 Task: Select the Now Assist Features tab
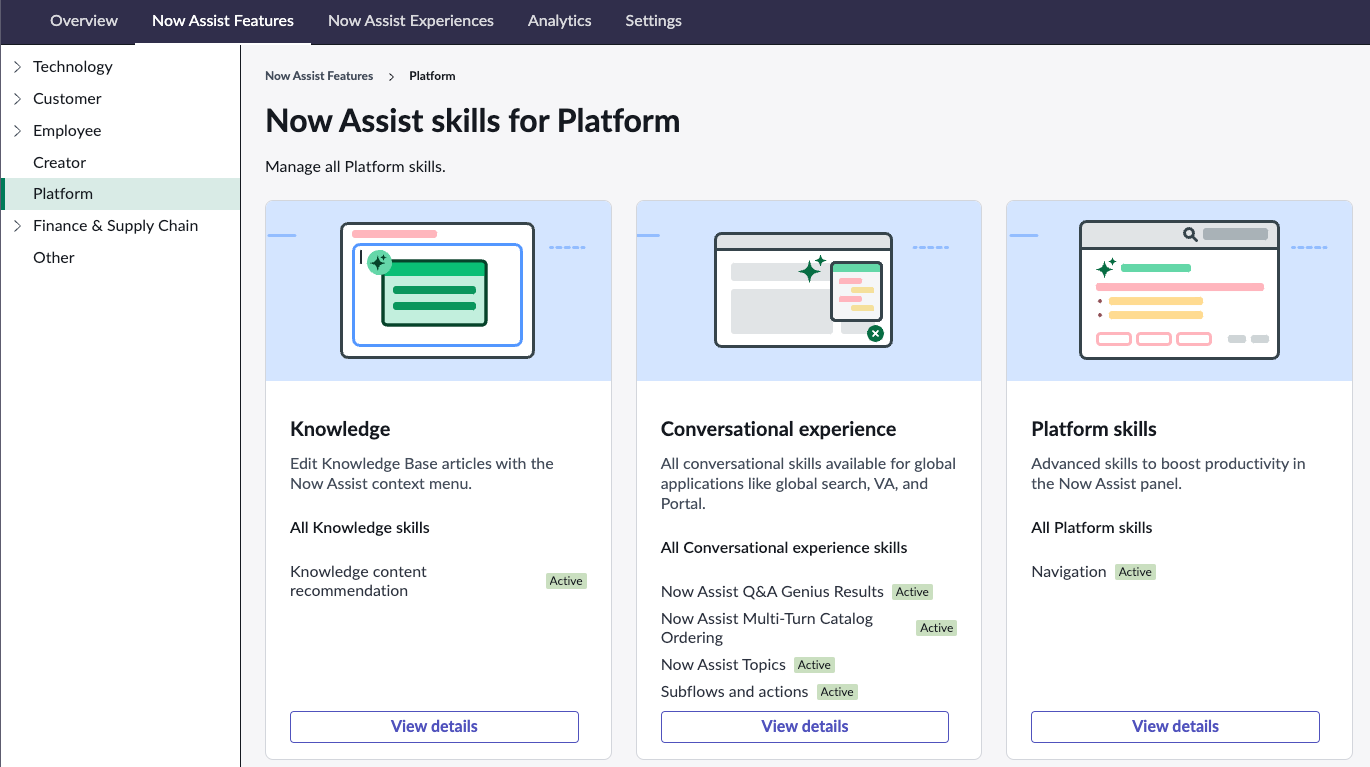(x=223, y=21)
